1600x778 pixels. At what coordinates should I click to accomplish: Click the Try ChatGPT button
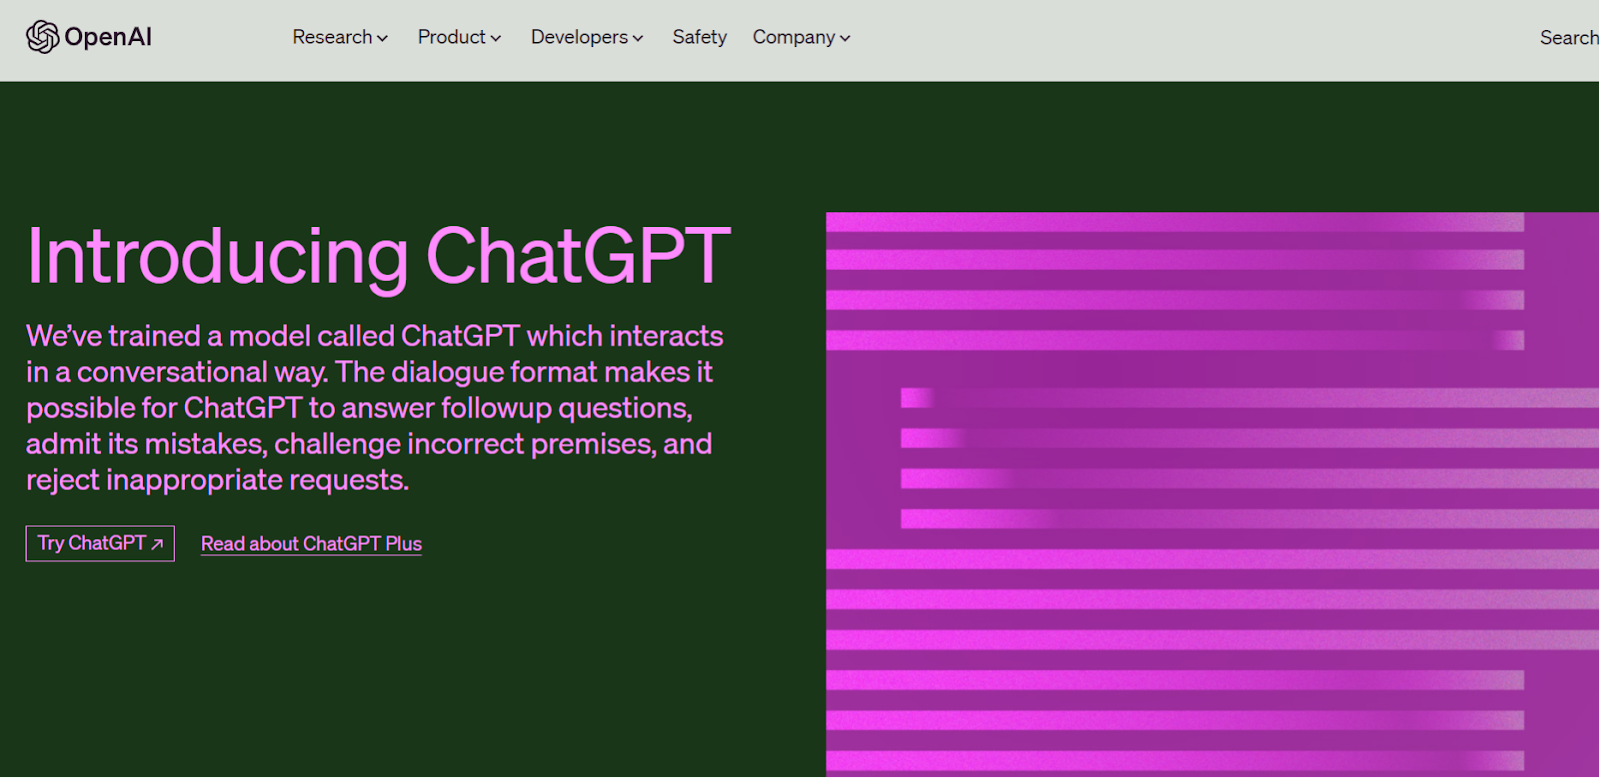[100, 543]
